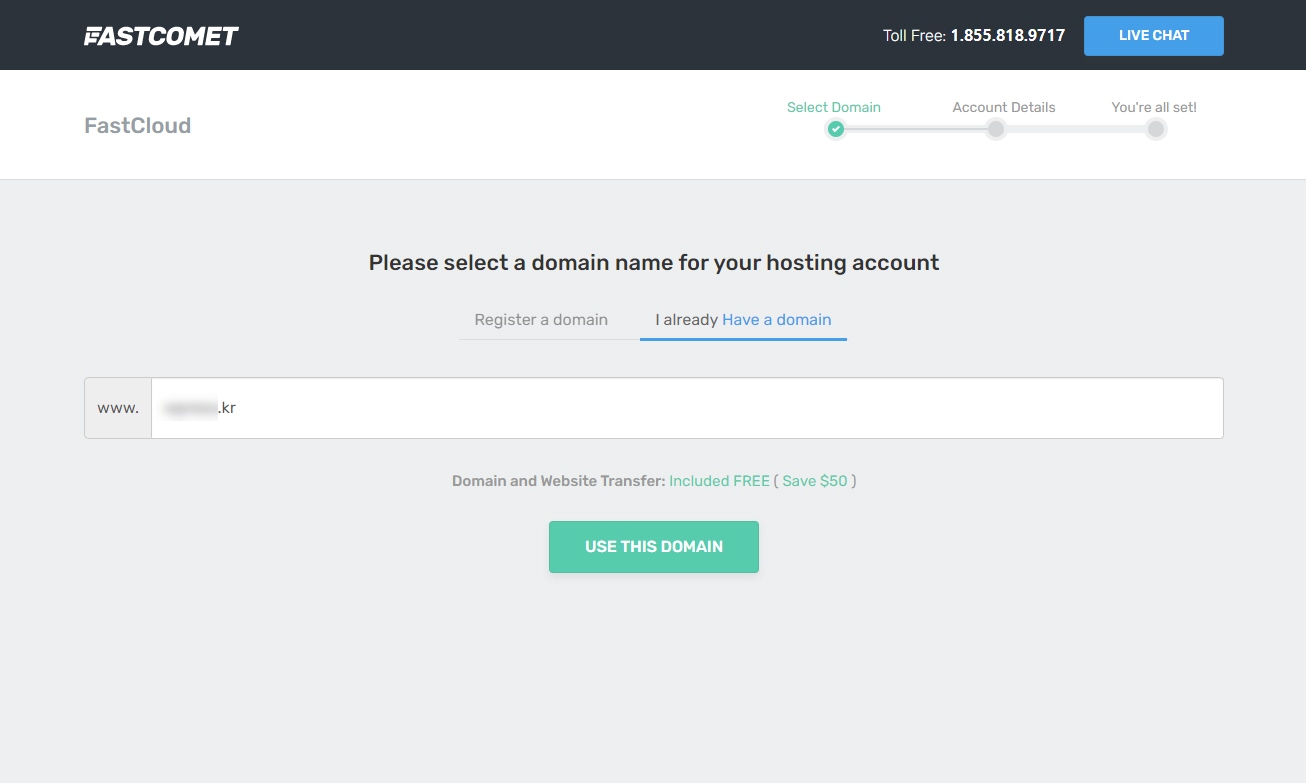The image size is (1306, 783).
Task: Click the Select Domain step label
Action: coord(834,107)
